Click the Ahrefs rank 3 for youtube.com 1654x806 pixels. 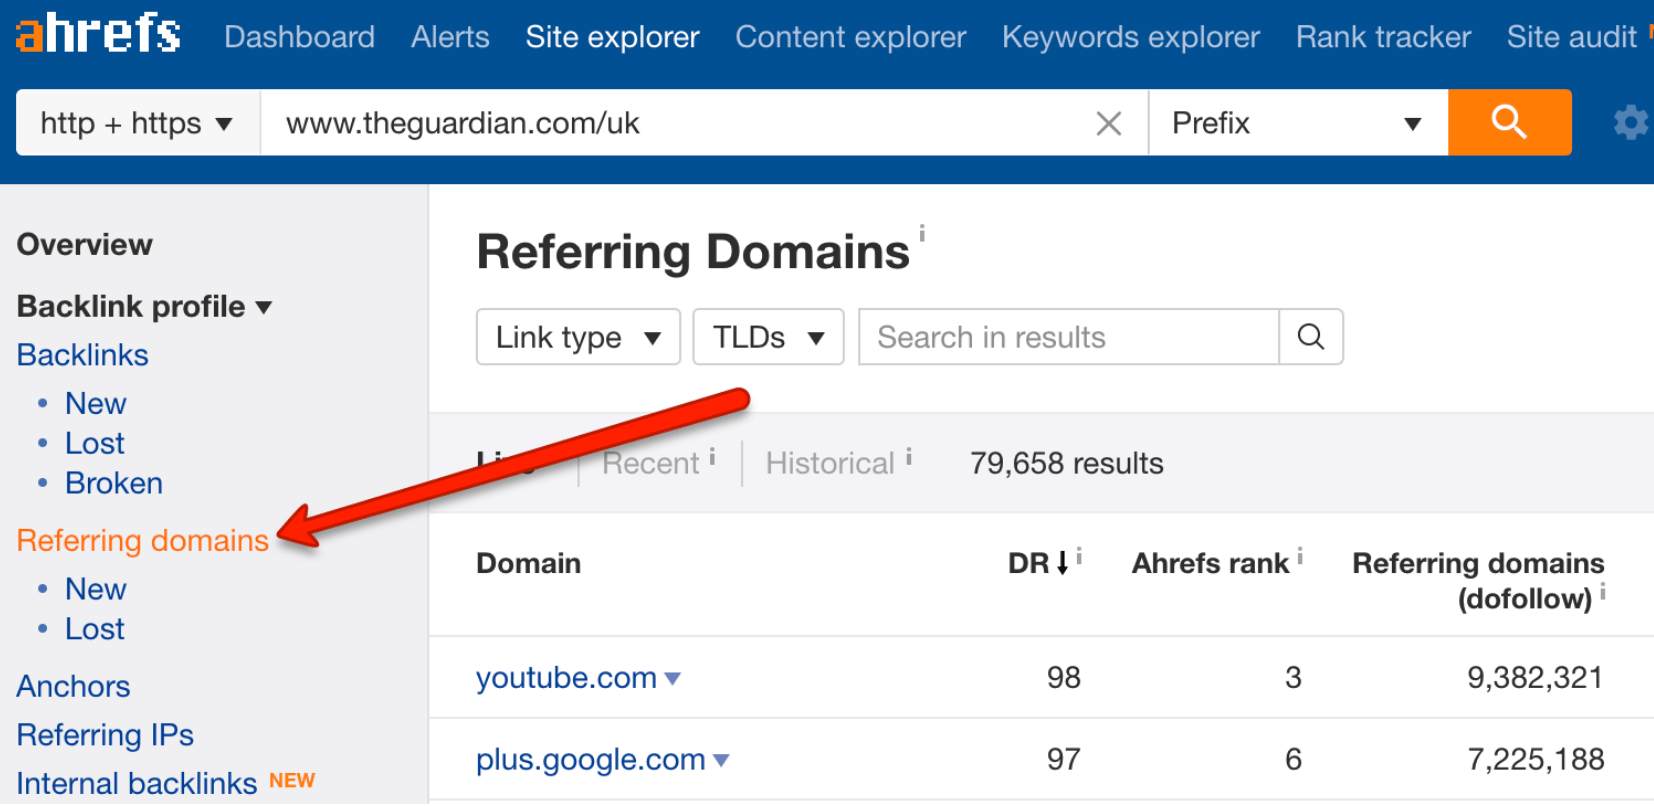click(x=1293, y=678)
